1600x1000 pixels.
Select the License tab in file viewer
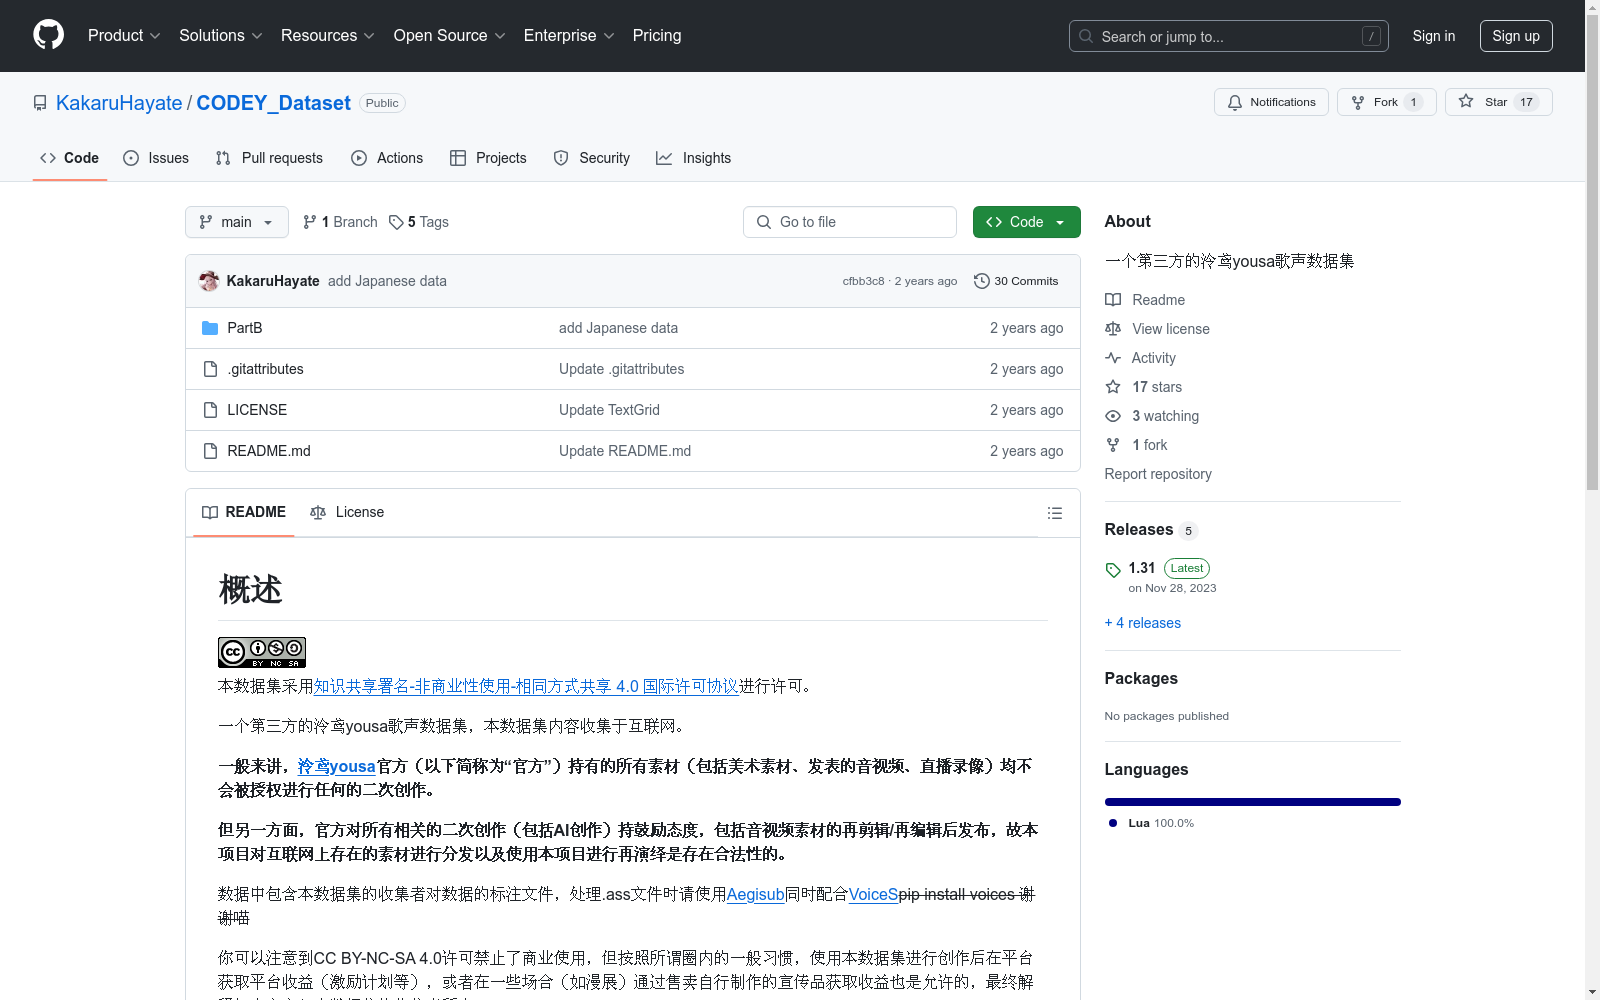point(347,512)
